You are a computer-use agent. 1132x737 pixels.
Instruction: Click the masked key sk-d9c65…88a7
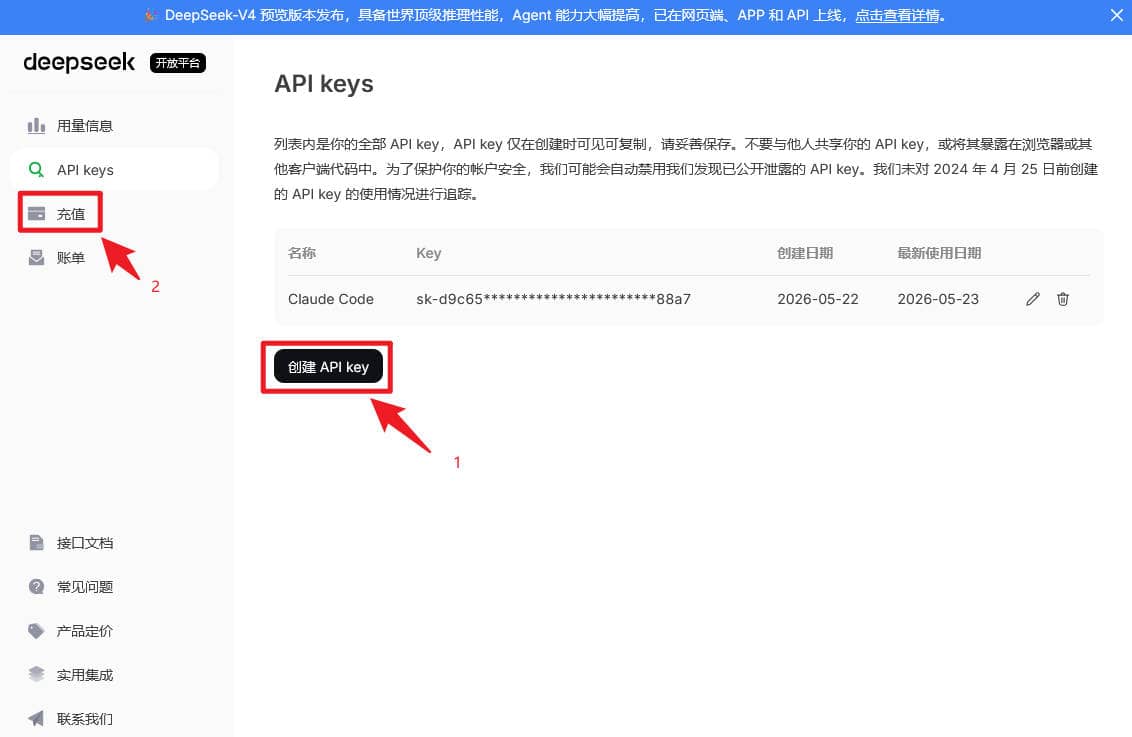point(553,299)
